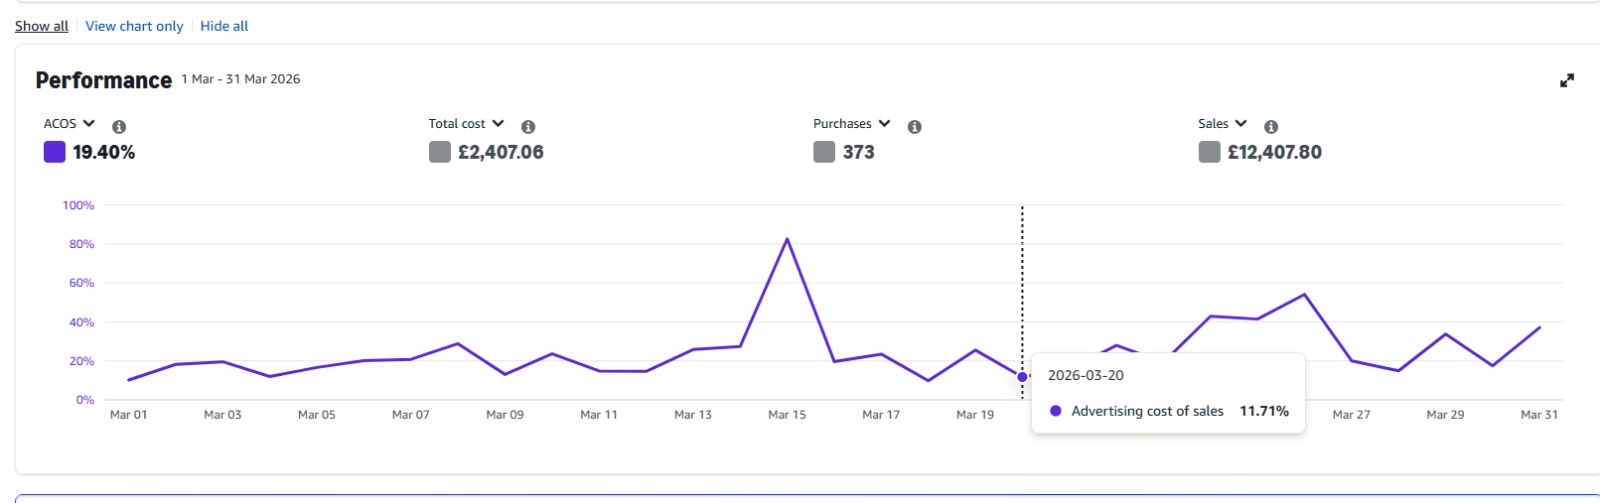This screenshot has height=503, width=1600.
Task: Click the Show all link
Action: point(42,26)
